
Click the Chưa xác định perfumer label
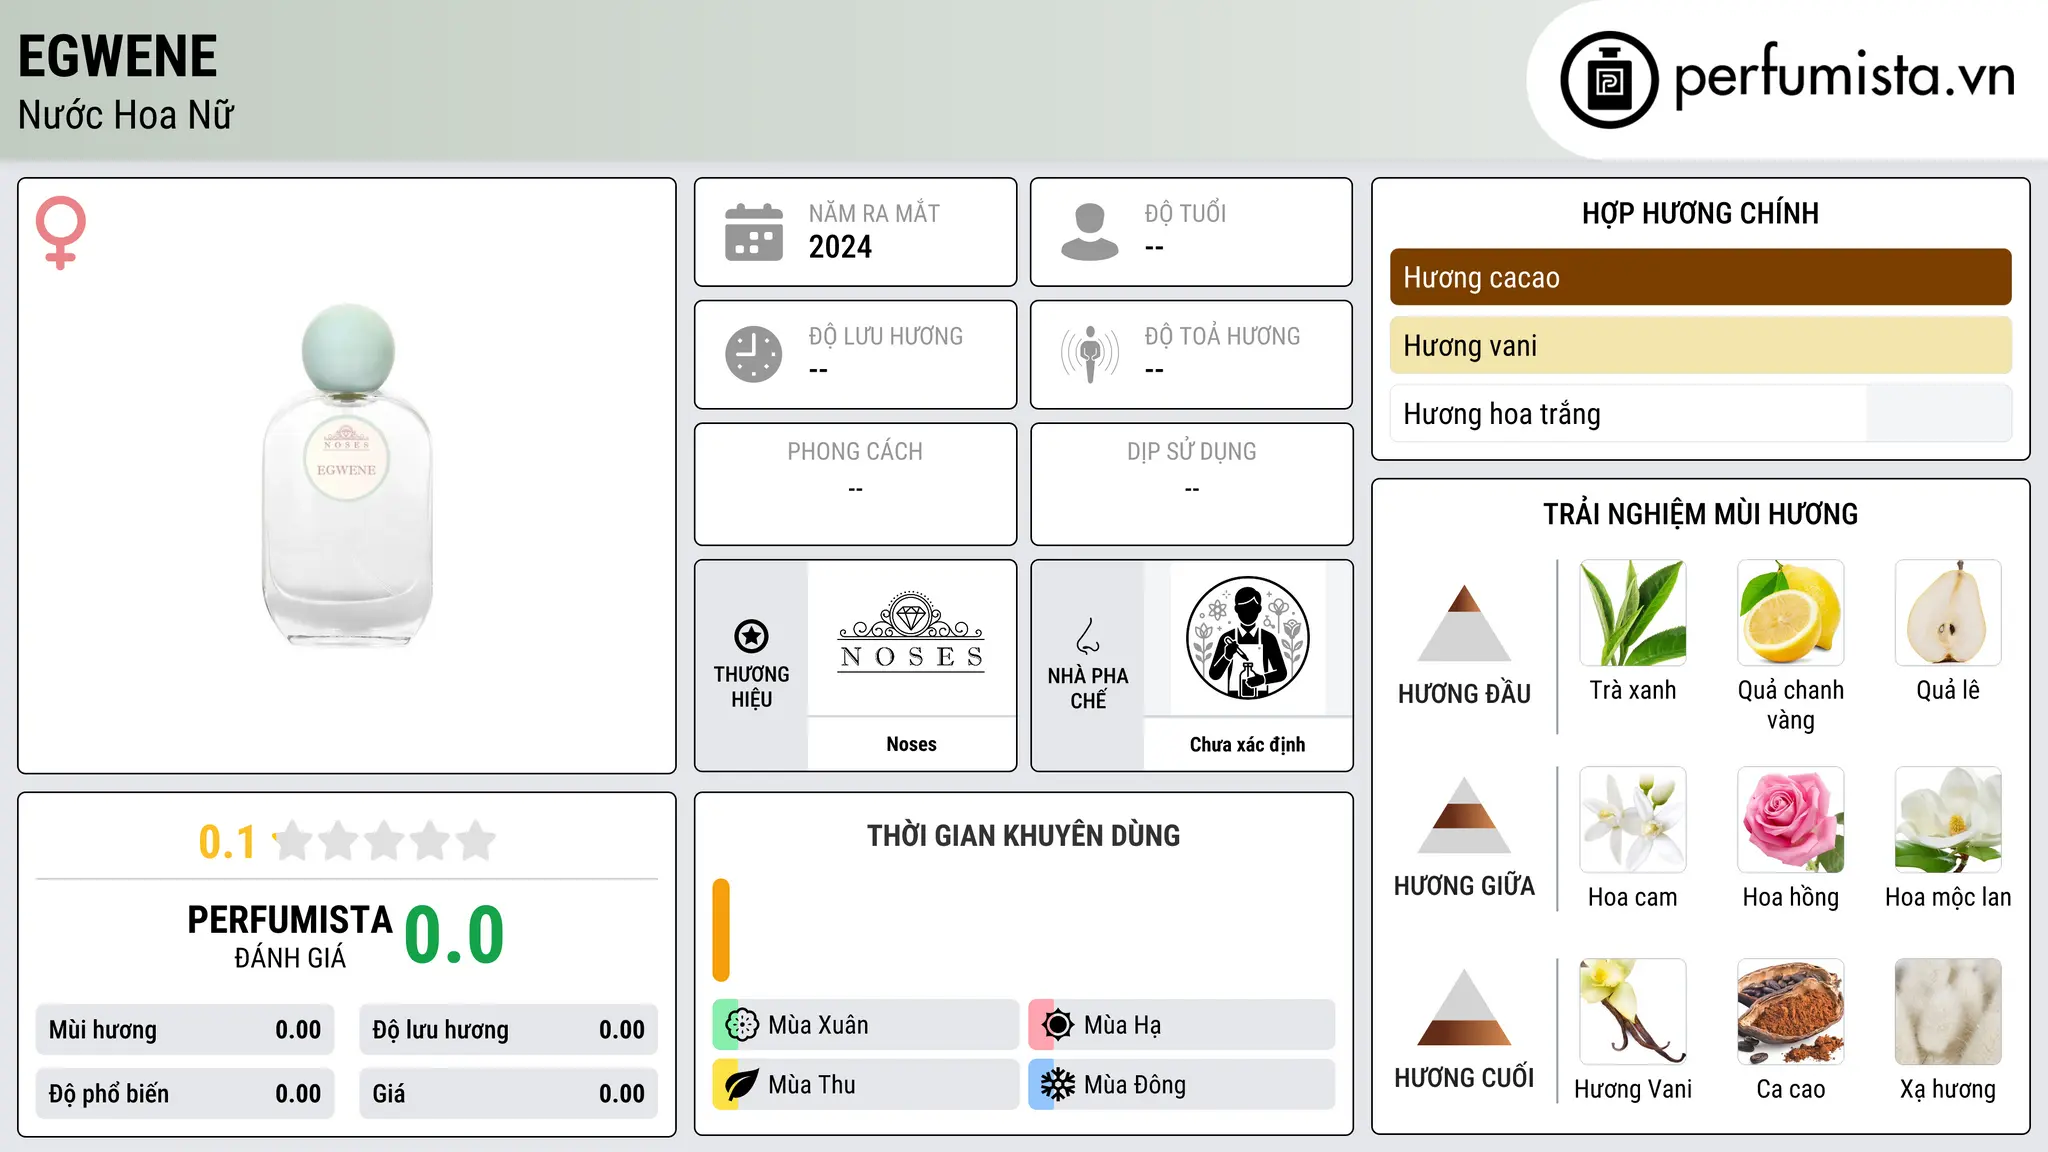1247,744
